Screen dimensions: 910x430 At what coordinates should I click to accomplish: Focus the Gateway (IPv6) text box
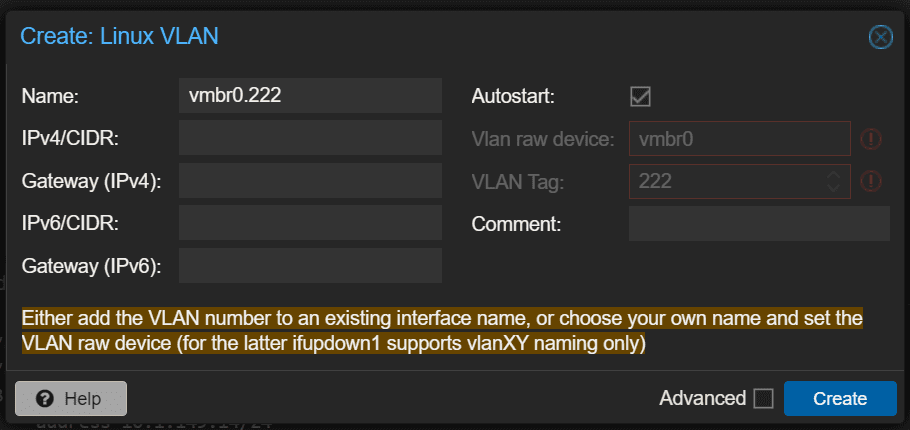coord(310,265)
